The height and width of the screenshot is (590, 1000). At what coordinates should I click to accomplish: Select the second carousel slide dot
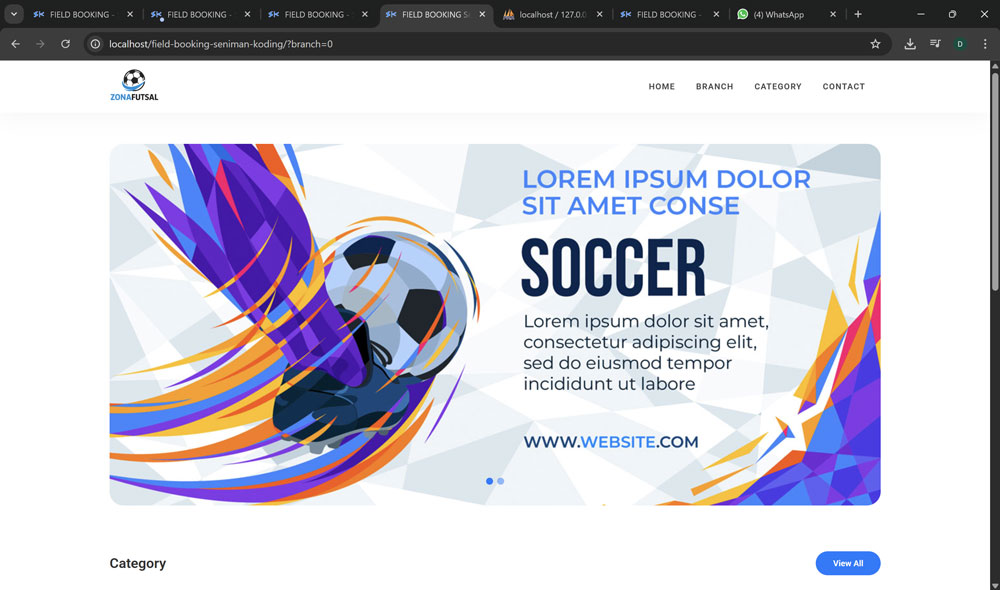click(501, 481)
